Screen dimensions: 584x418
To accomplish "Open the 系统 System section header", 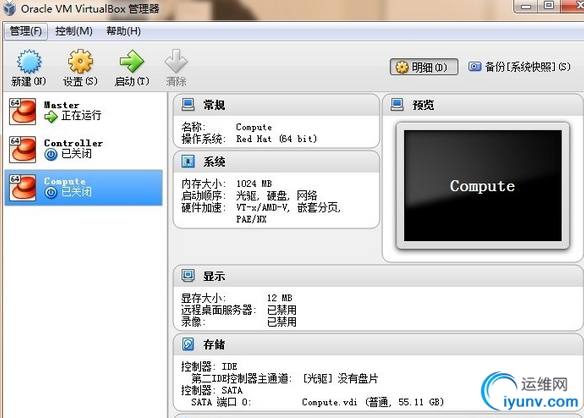I will point(276,162).
